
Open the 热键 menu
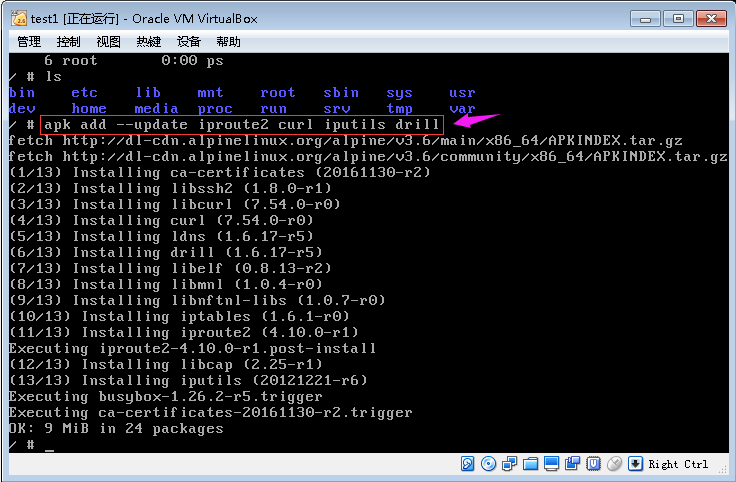[148, 42]
